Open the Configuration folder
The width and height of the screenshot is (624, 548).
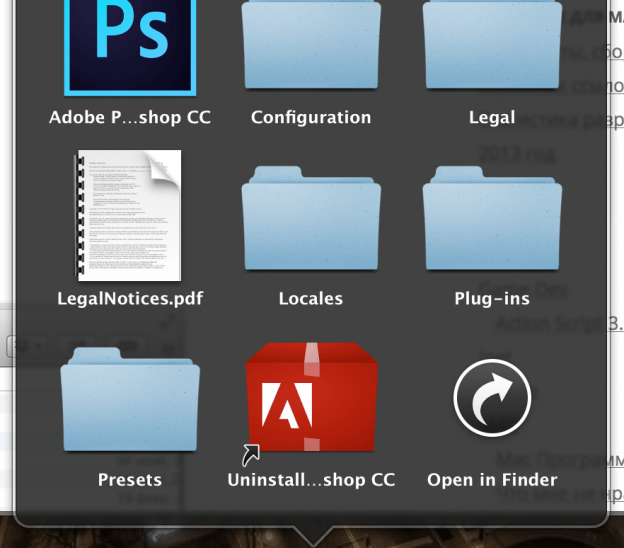pyautogui.click(x=311, y=45)
